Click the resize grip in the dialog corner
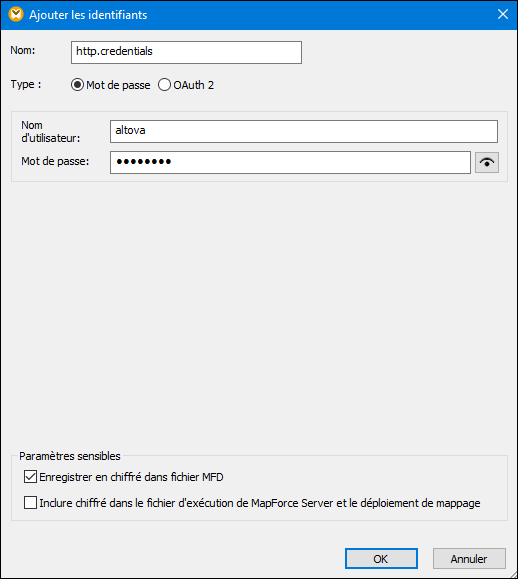 coord(512,573)
